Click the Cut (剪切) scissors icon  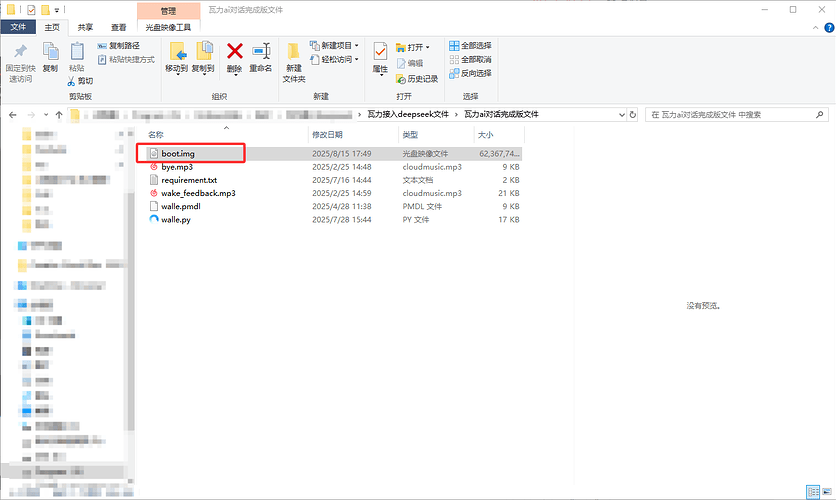[x=80, y=81]
